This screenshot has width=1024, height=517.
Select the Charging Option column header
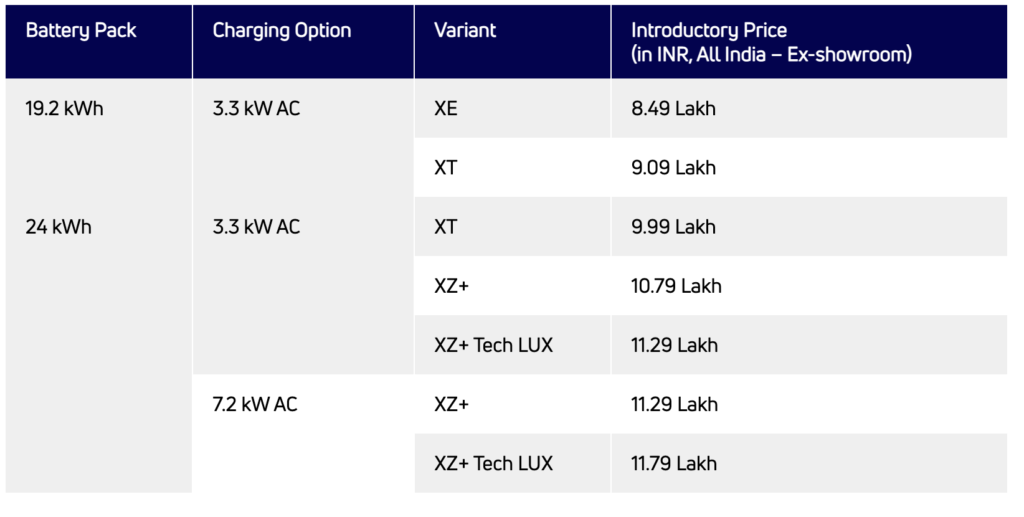click(282, 31)
